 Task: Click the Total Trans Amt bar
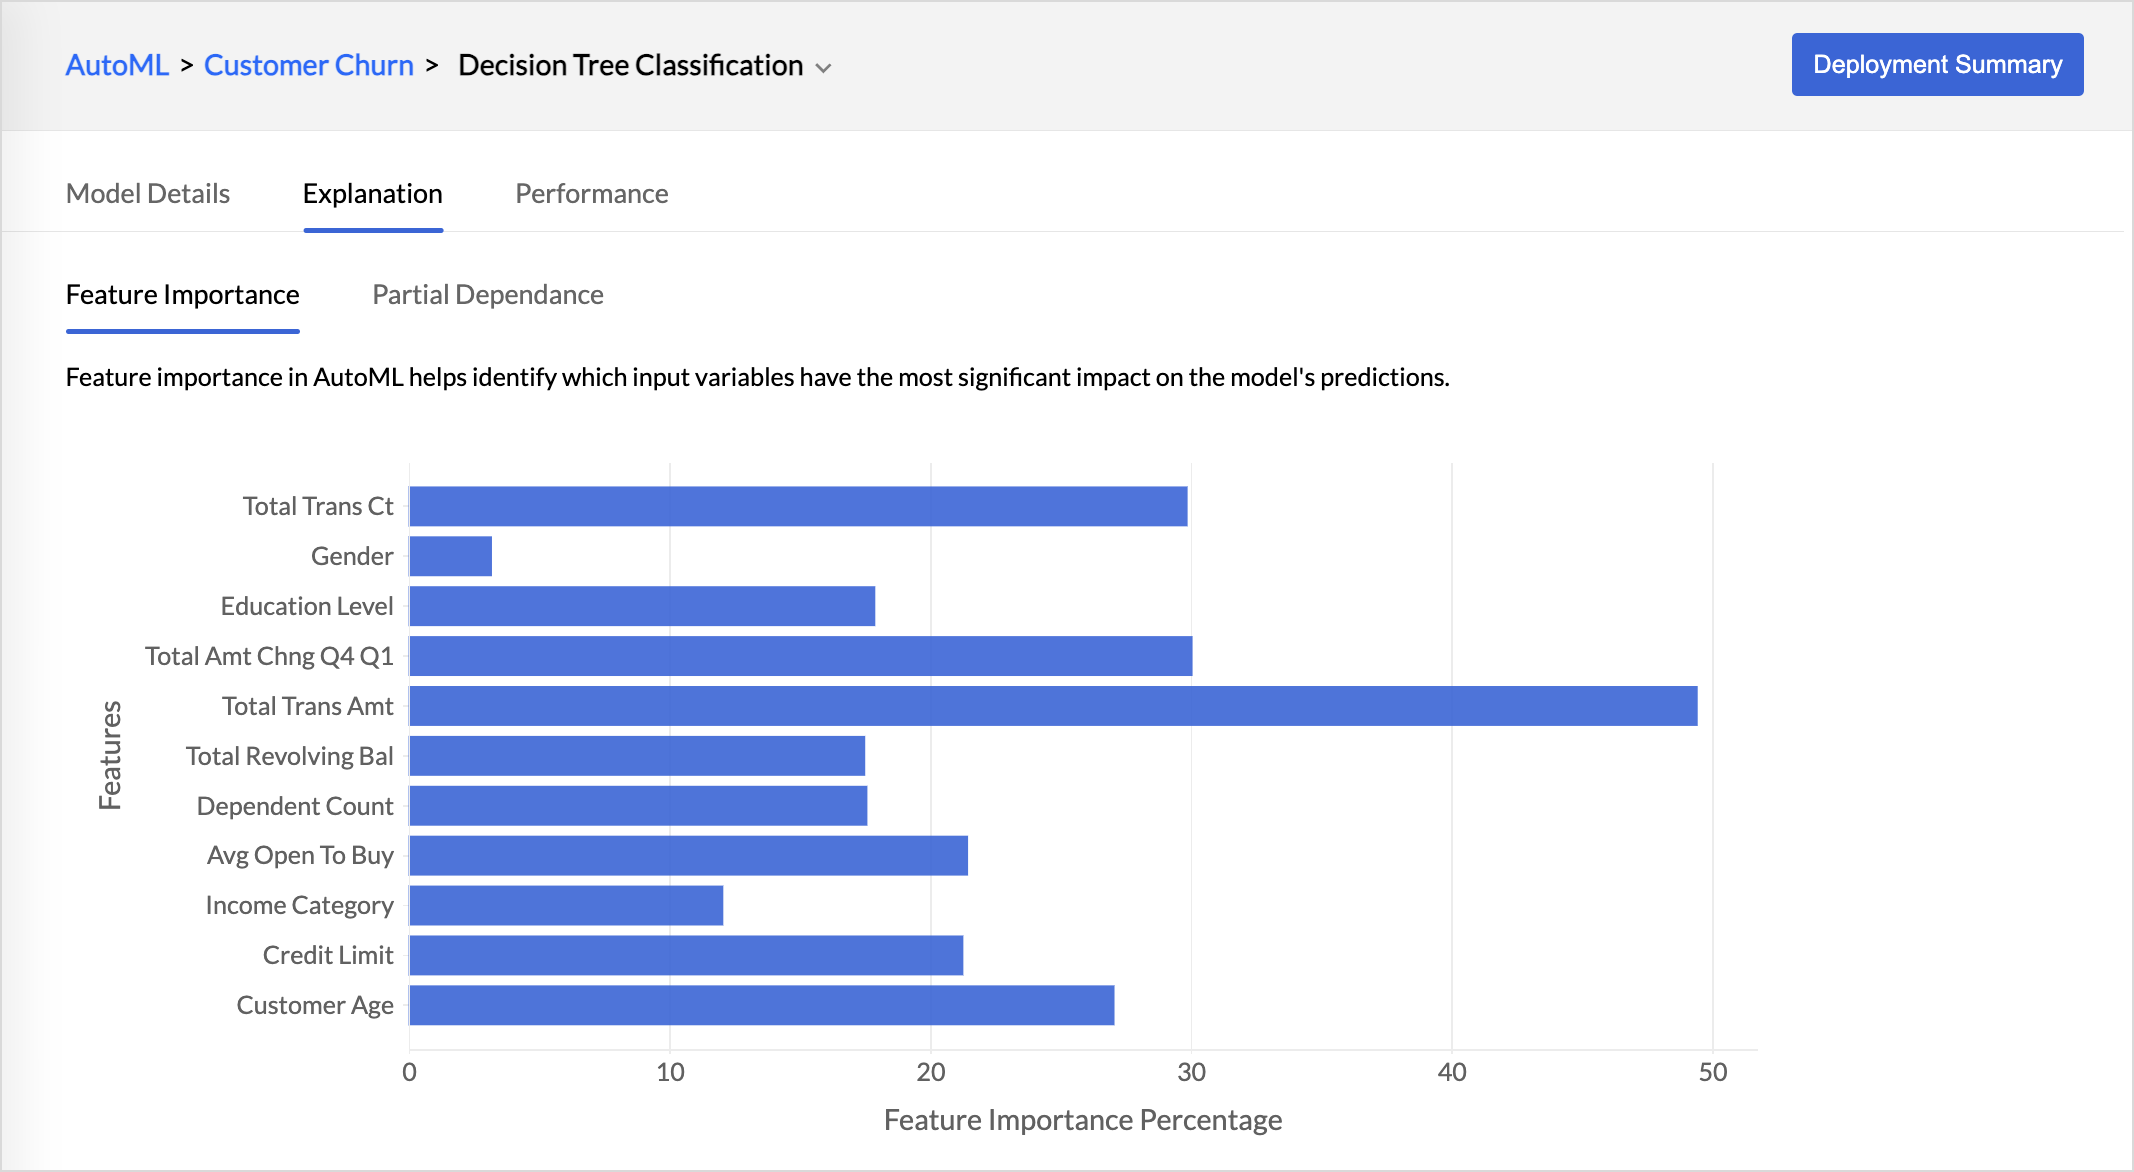[1052, 706]
